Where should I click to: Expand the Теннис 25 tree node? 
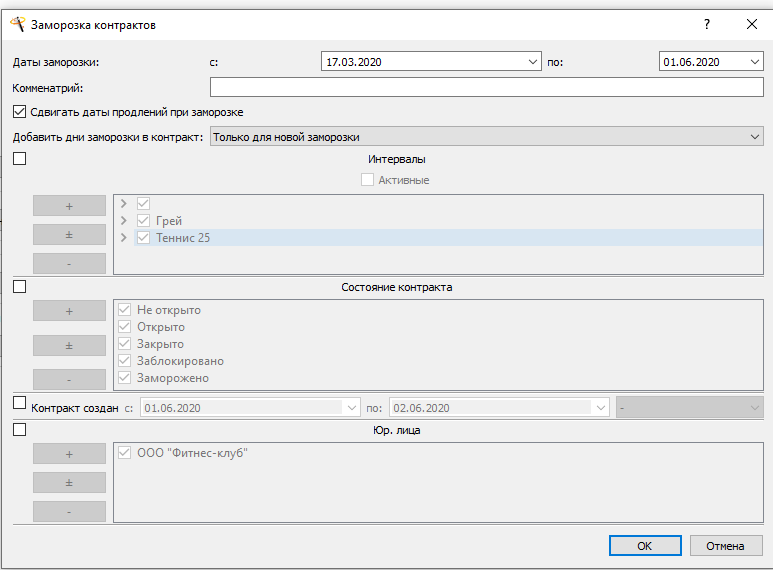pyautogui.click(x=124, y=238)
